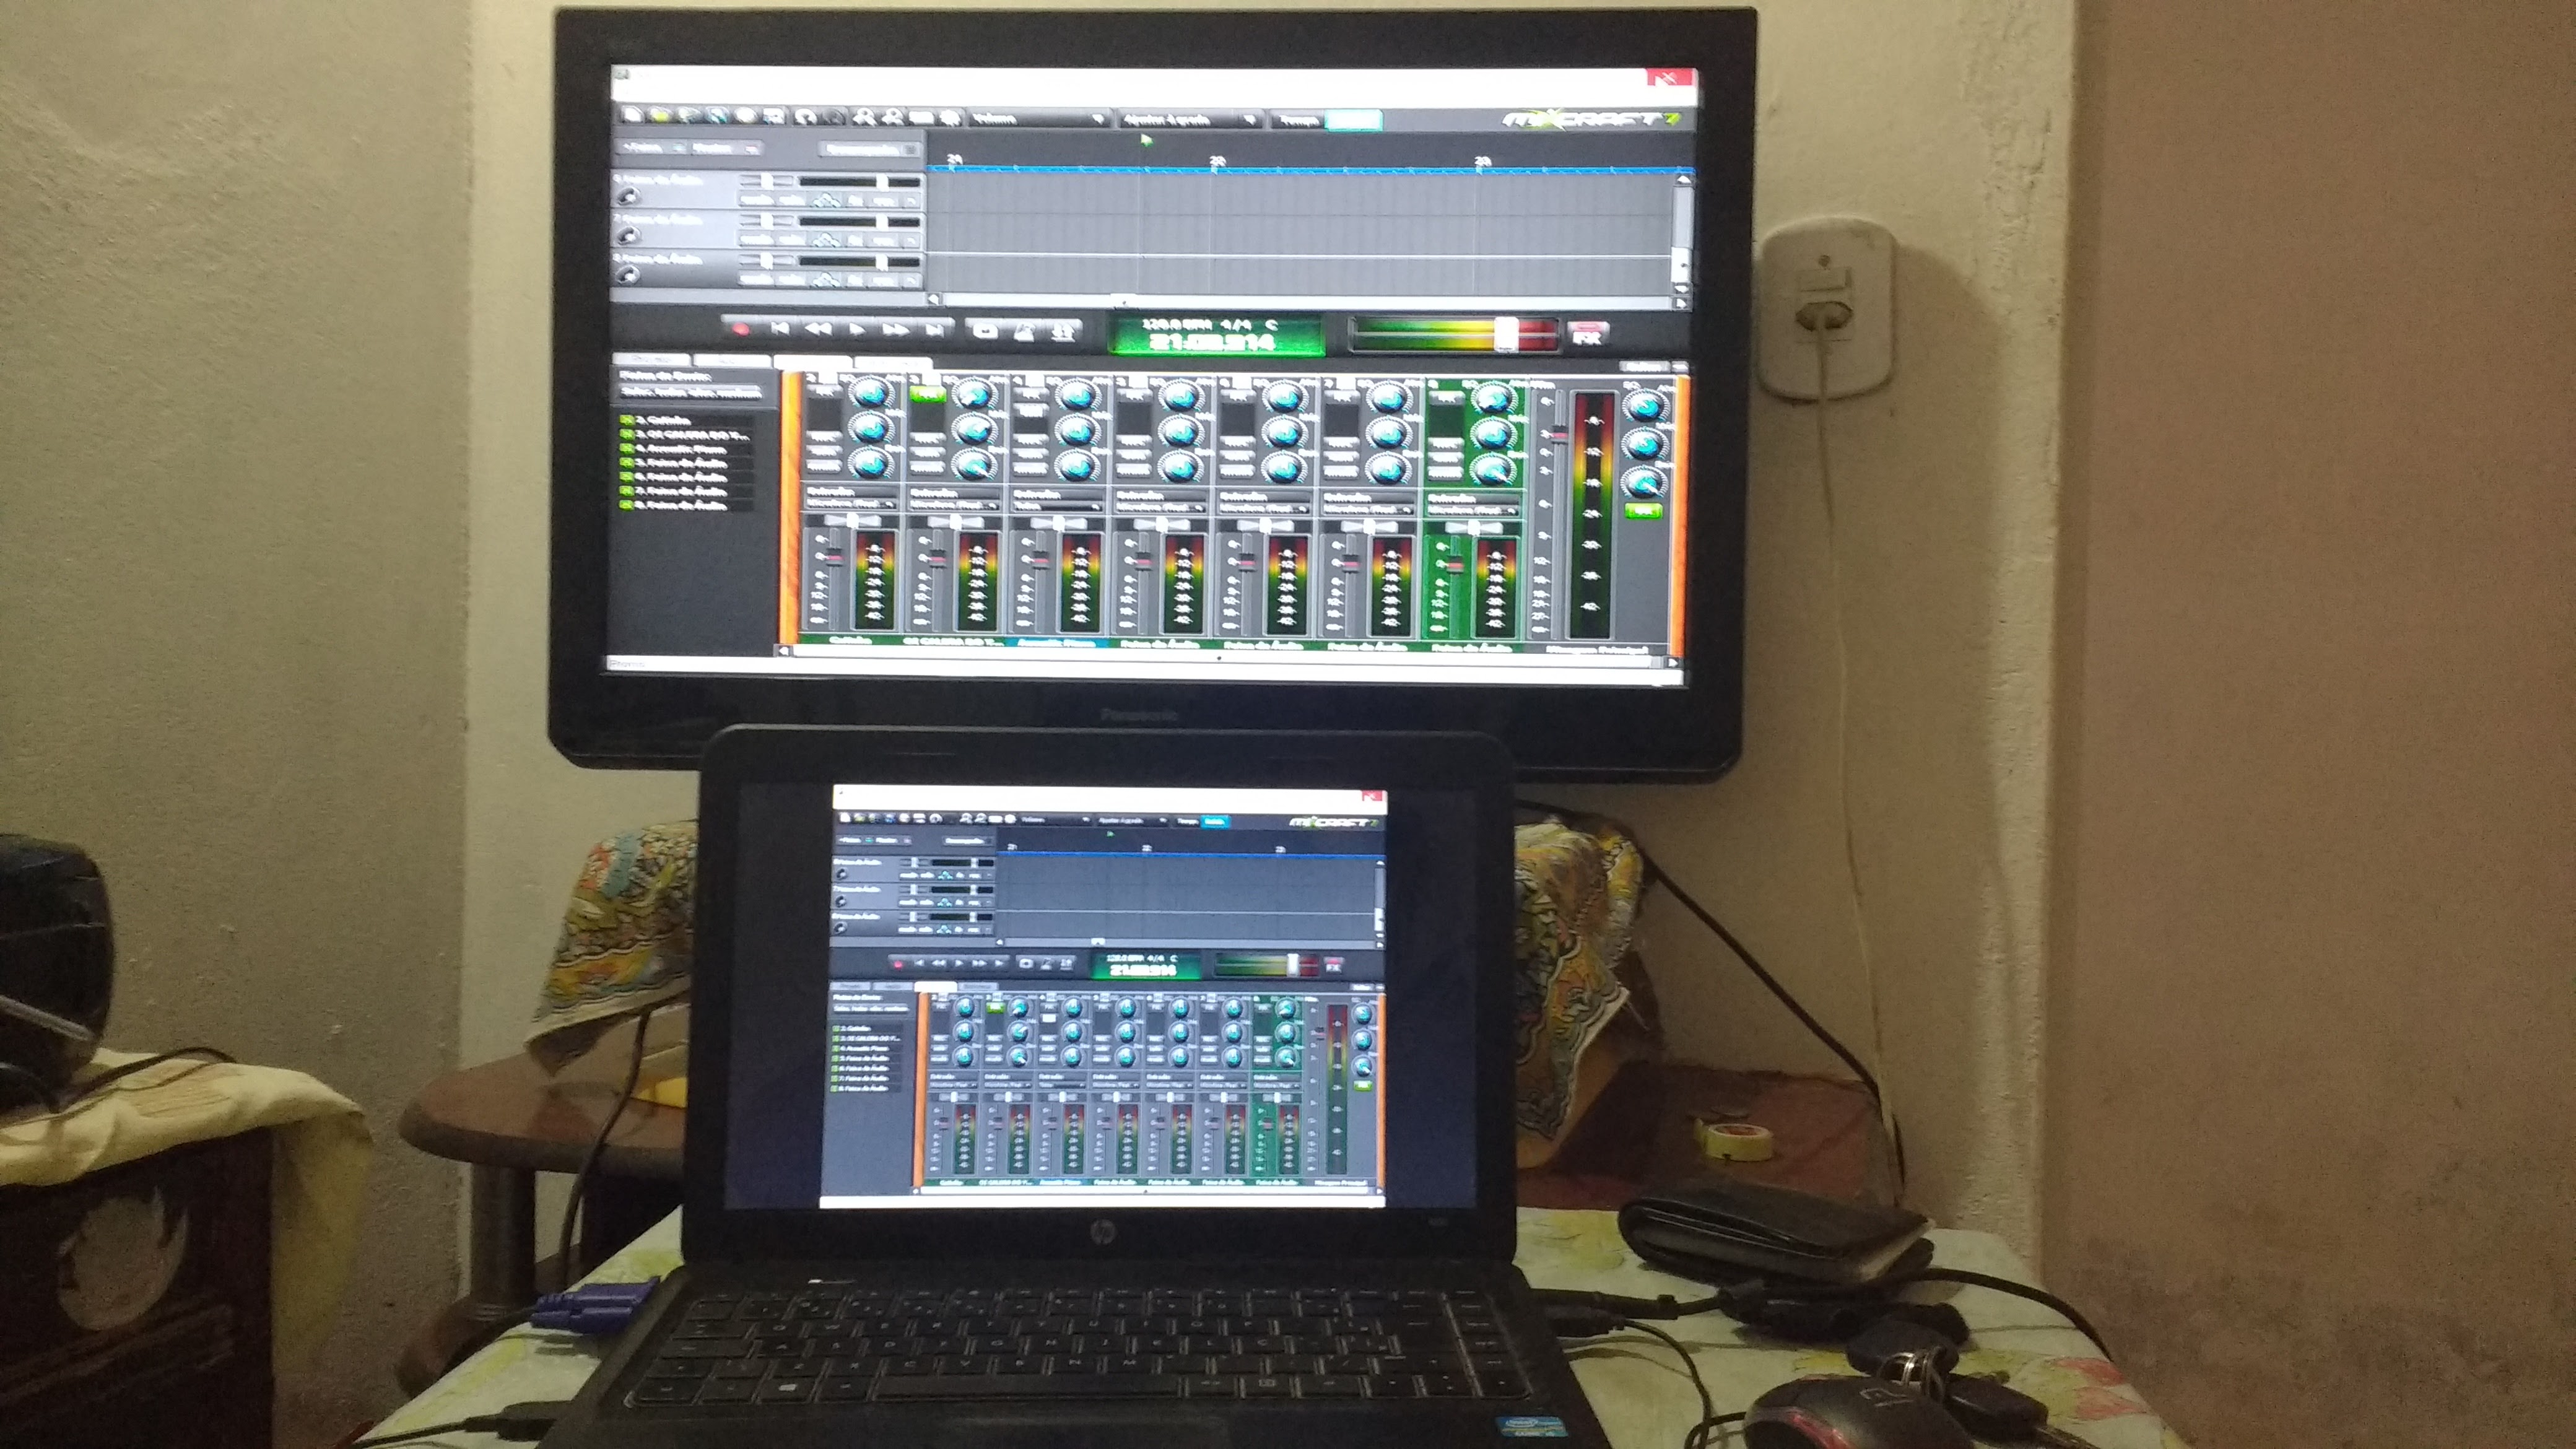The image size is (2576, 1449).
Task: Open first mixer channel's input device dropdown
Action: tap(851, 505)
